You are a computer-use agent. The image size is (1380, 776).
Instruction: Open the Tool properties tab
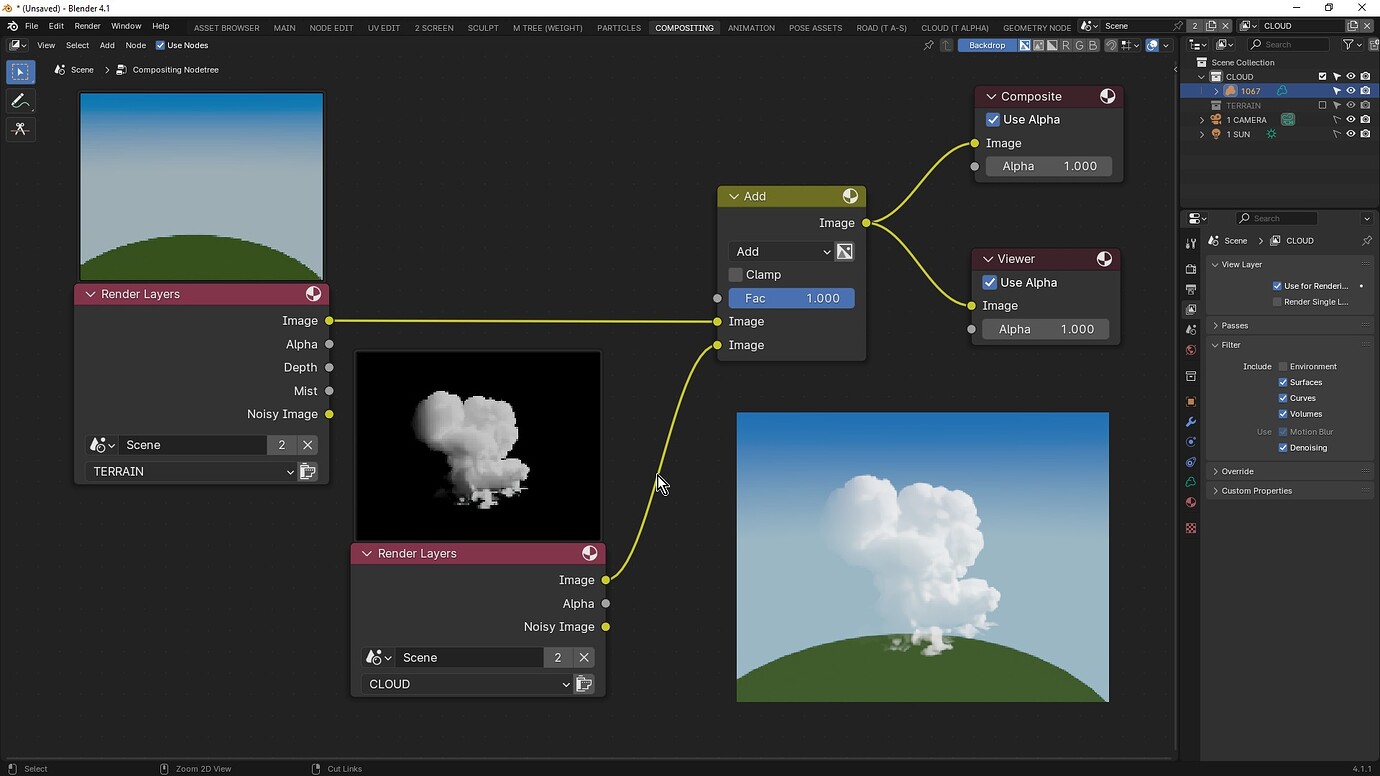point(1190,243)
